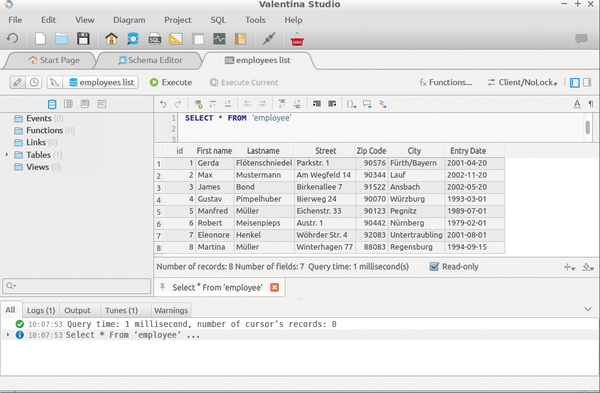This screenshot has width=600, height=393.
Task: Open Start Page via toolbar house icon
Action: click(111, 39)
